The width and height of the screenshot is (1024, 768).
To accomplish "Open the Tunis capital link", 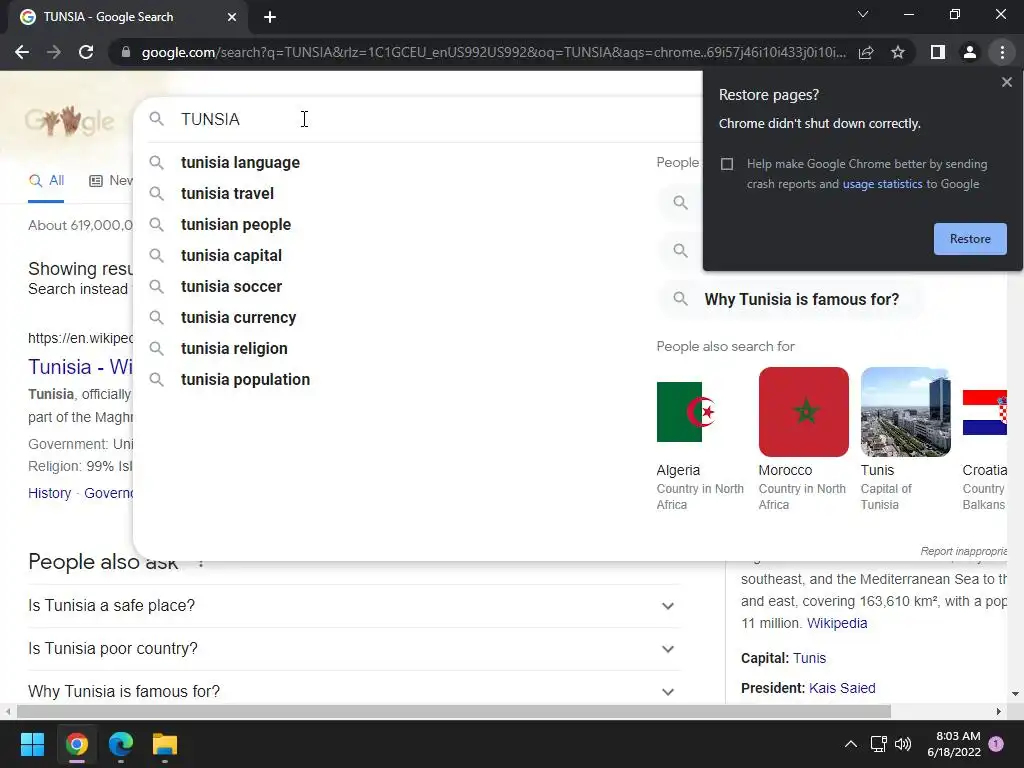I will 809,658.
